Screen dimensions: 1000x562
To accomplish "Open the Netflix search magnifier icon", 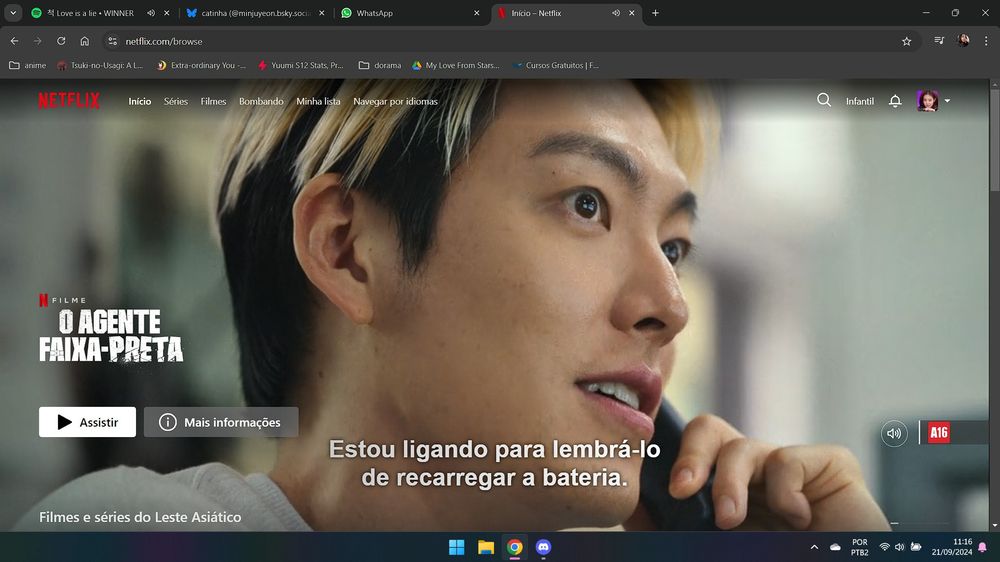I will (824, 100).
